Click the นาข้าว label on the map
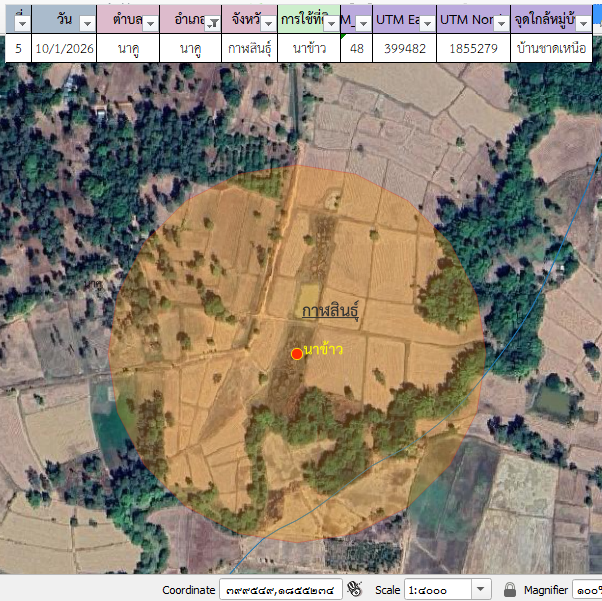 (323, 349)
